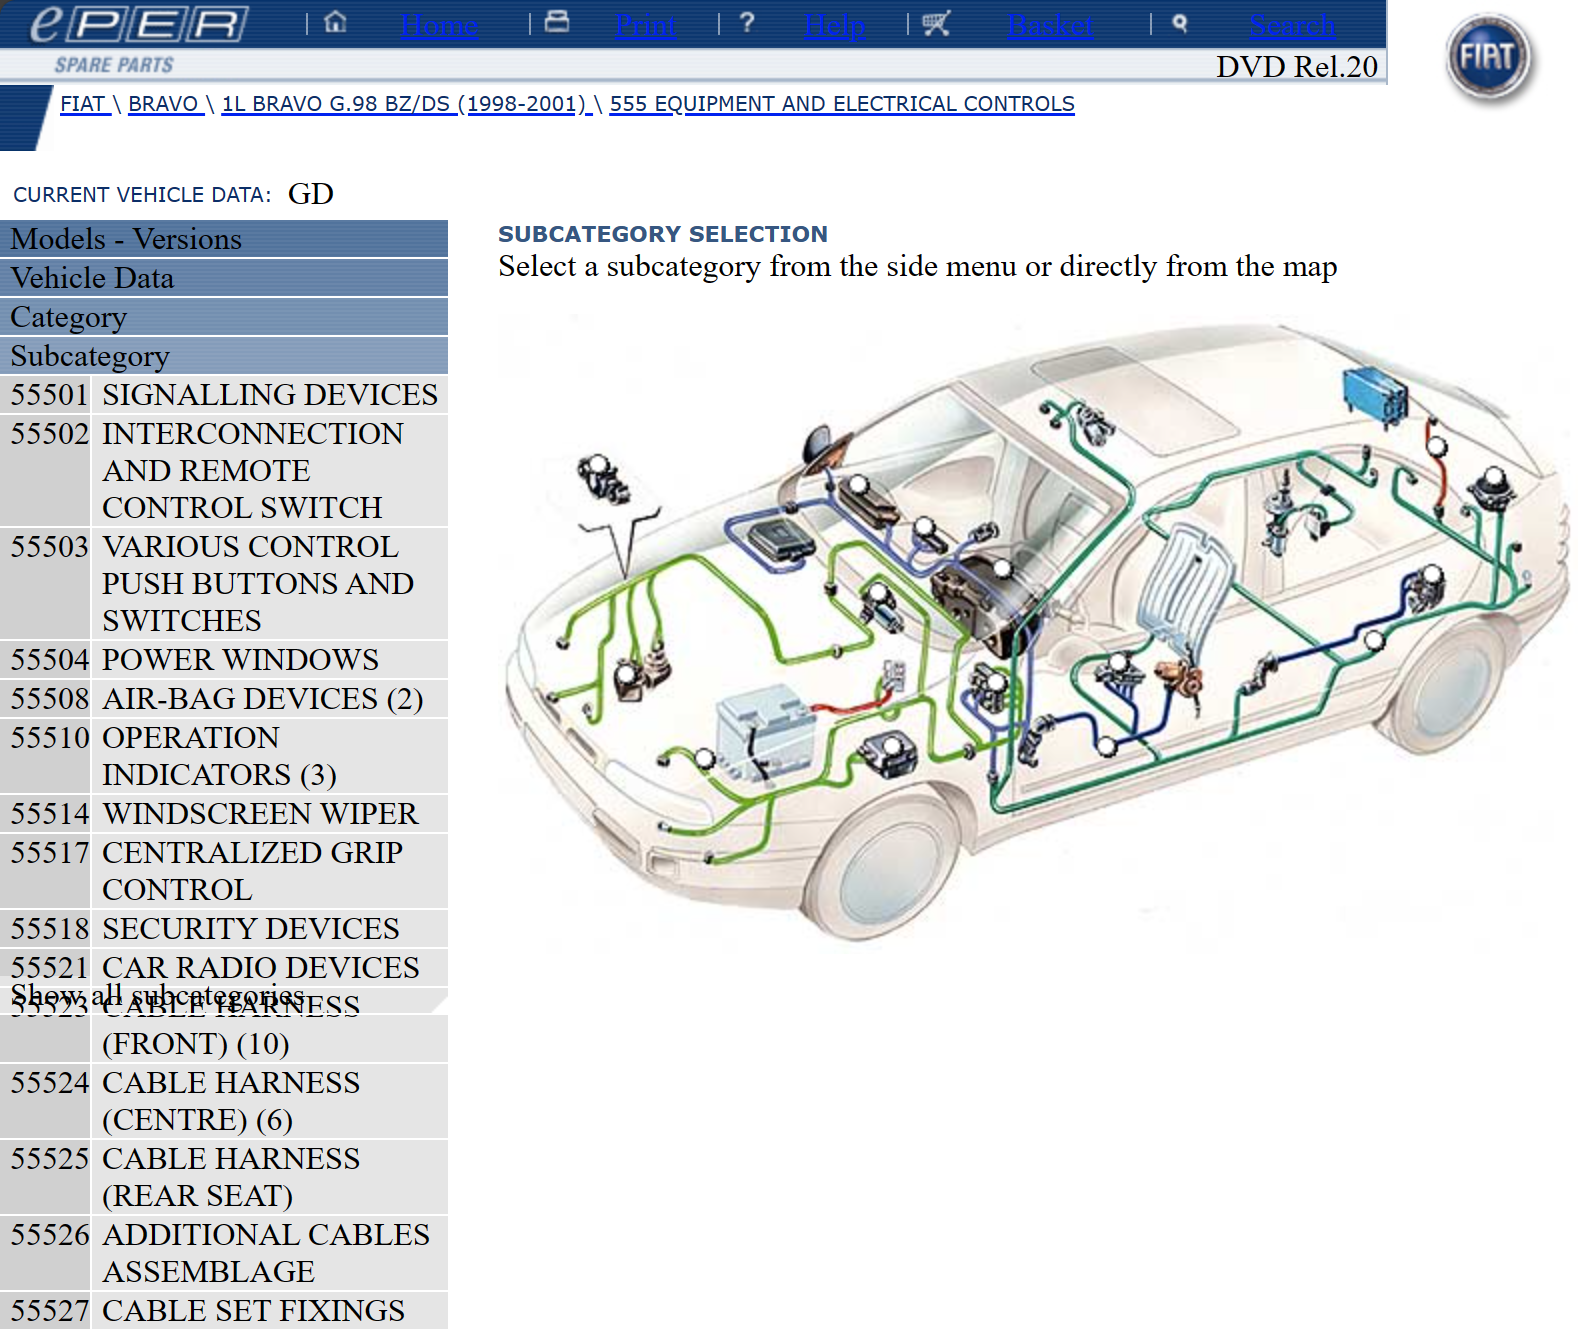Select 55514 Windscreen Wiper

point(224,814)
